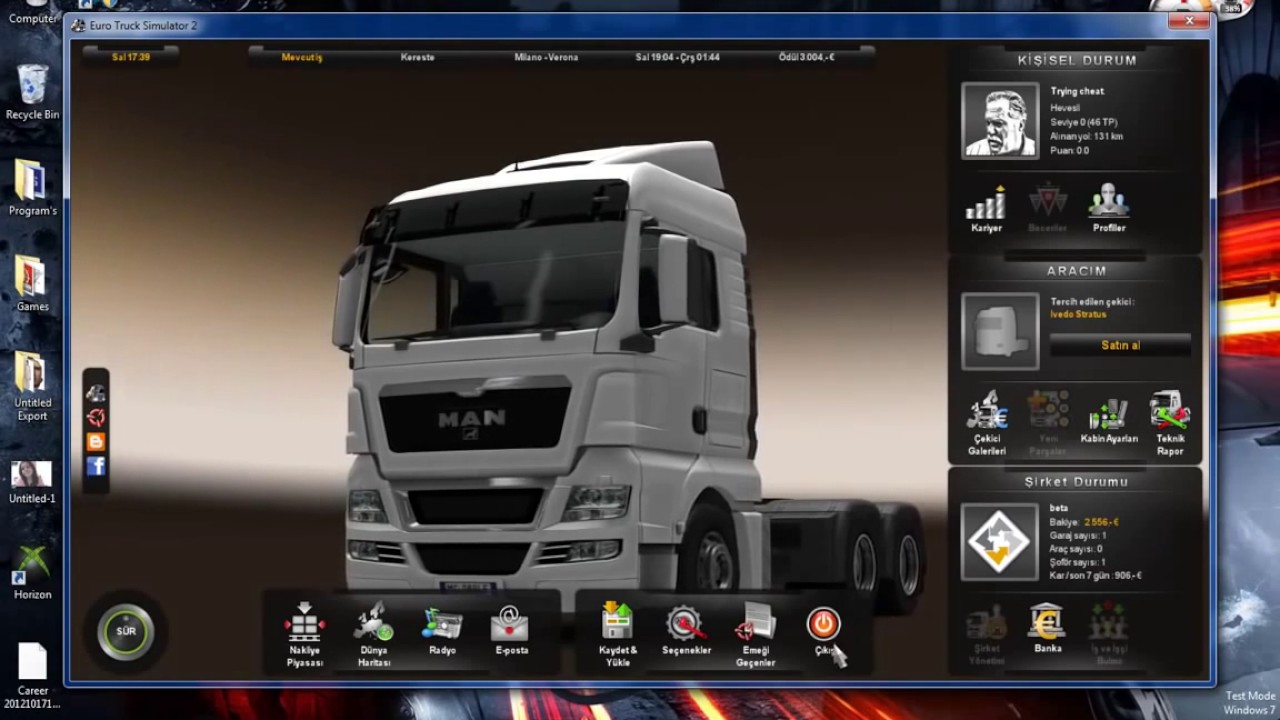Viewport: 1280px width, 720px height.
Task: Close the Euro Truck Simulator 2 window
Action: click(x=1189, y=19)
